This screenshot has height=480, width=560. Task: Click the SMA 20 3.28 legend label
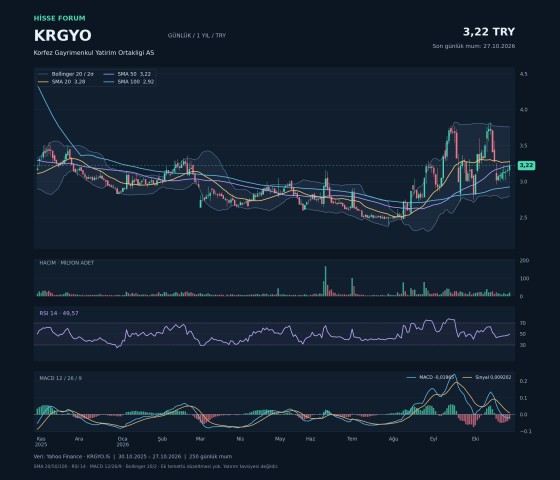(69, 82)
